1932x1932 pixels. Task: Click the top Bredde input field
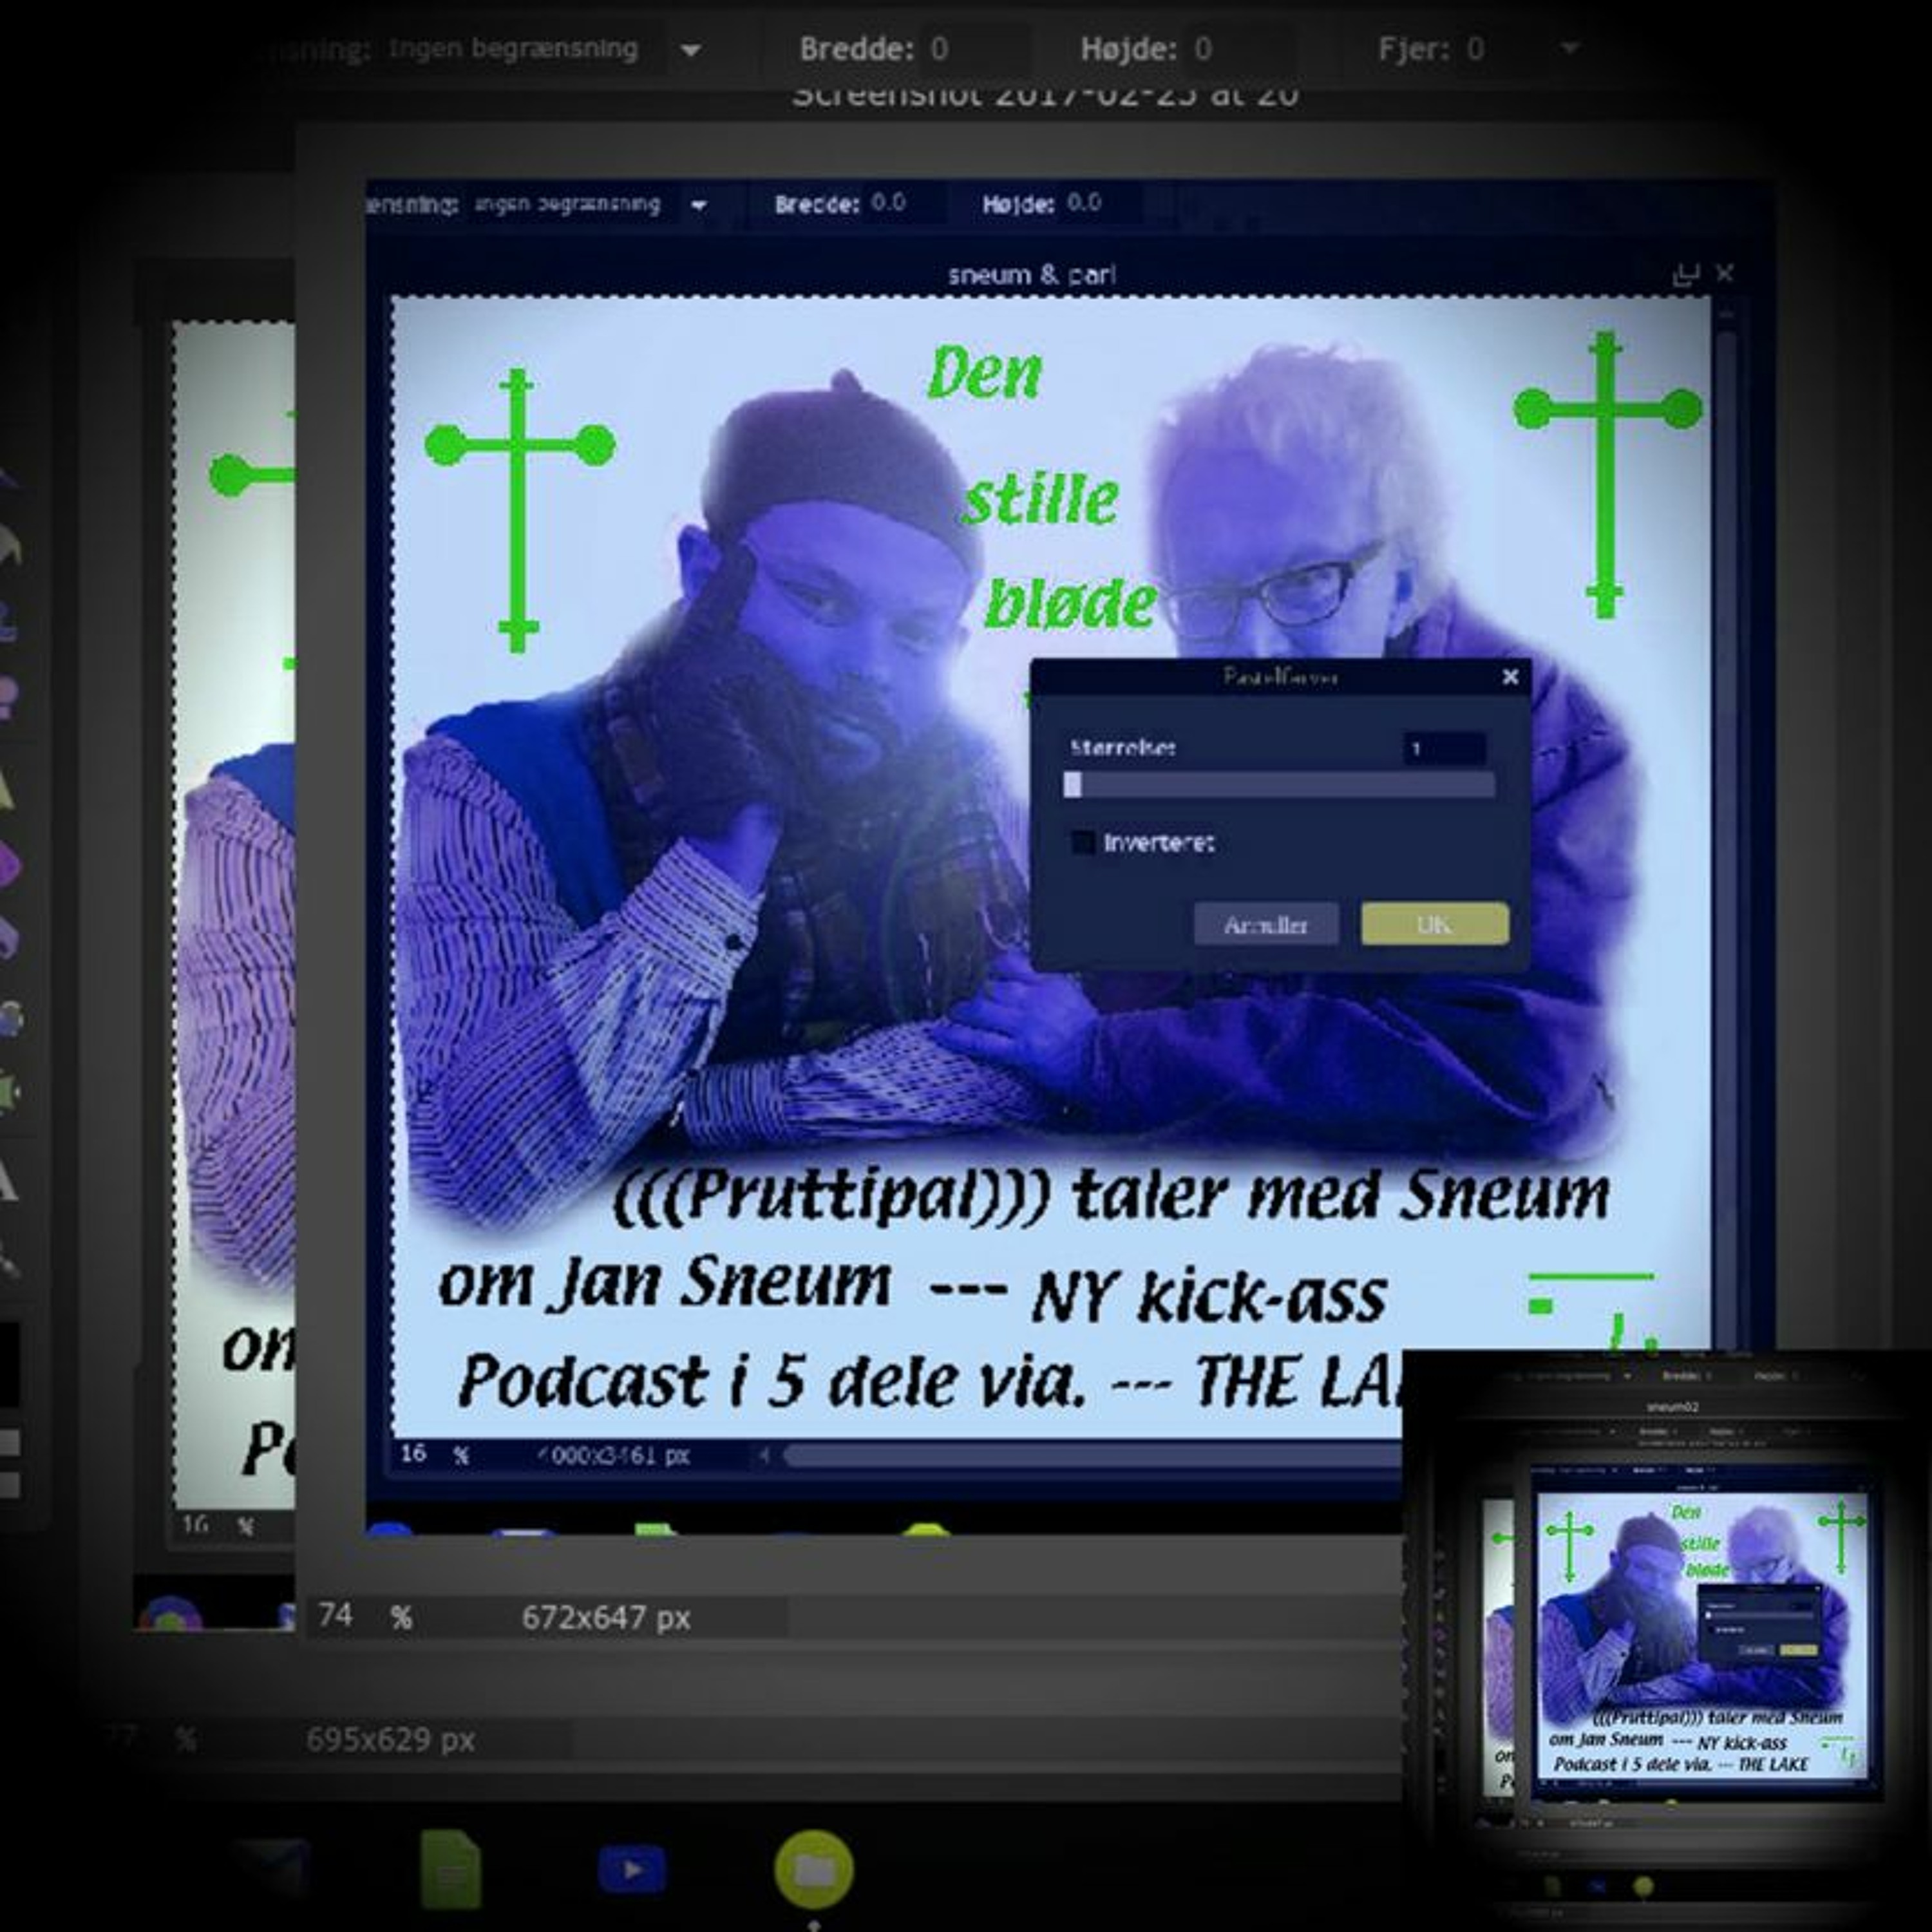pos(975,49)
